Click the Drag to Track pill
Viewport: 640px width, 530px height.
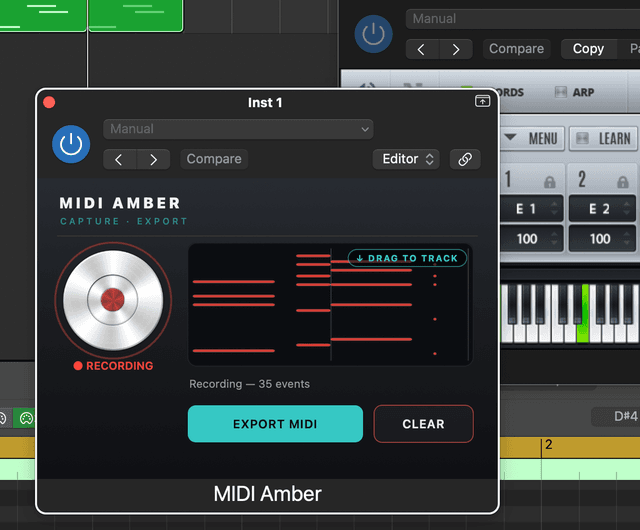[407, 258]
